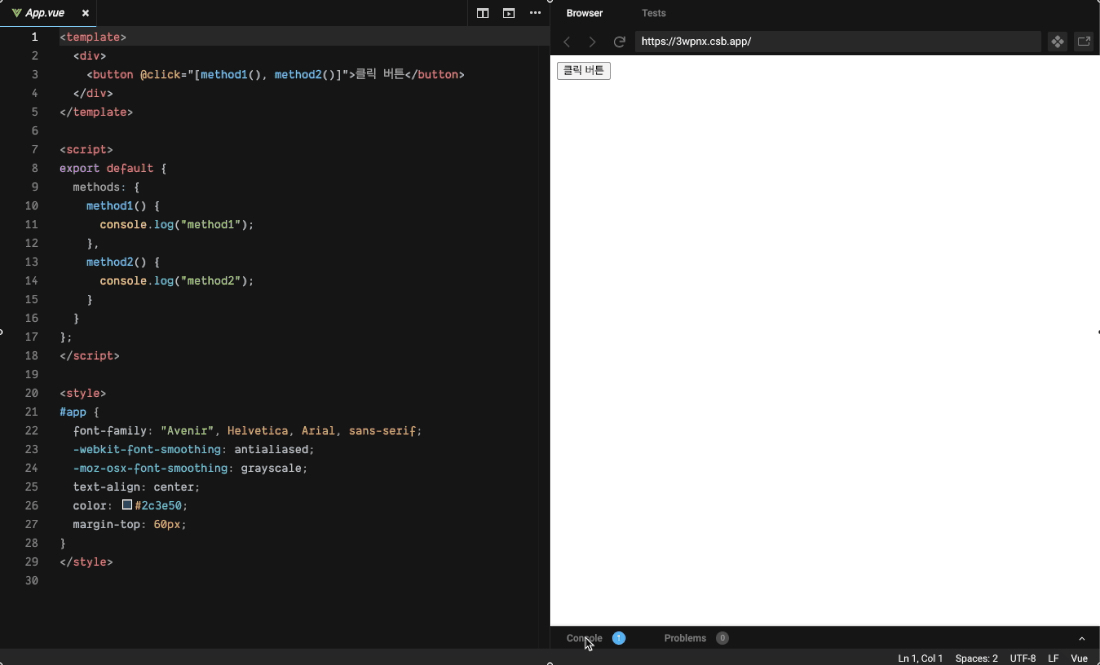Switch to the Browser tab
This screenshot has height=665, width=1100.
pos(584,13)
